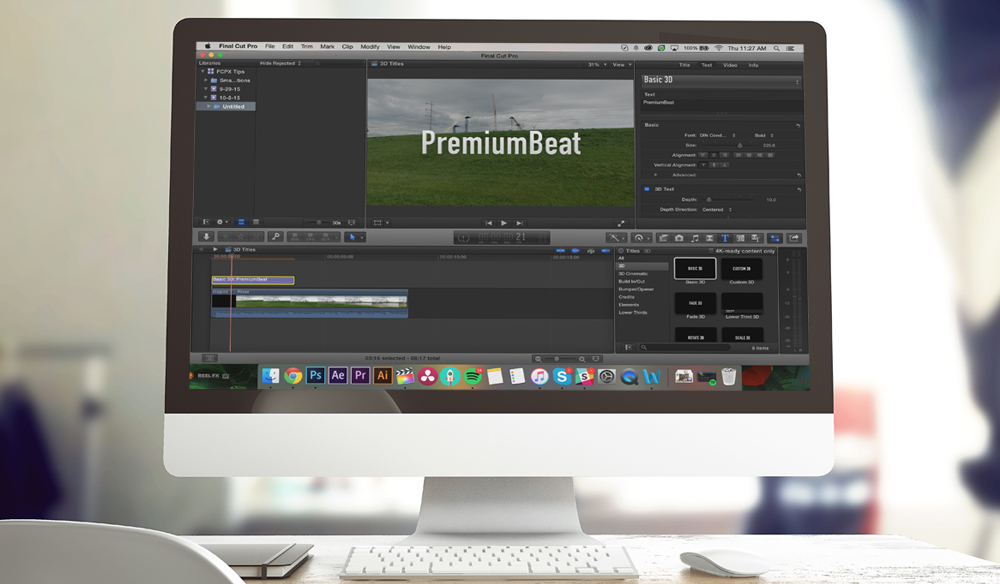The width and height of the screenshot is (1000, 584).
Task: Click the Import Media down-arrow button
Action: (x=206, y=237)
